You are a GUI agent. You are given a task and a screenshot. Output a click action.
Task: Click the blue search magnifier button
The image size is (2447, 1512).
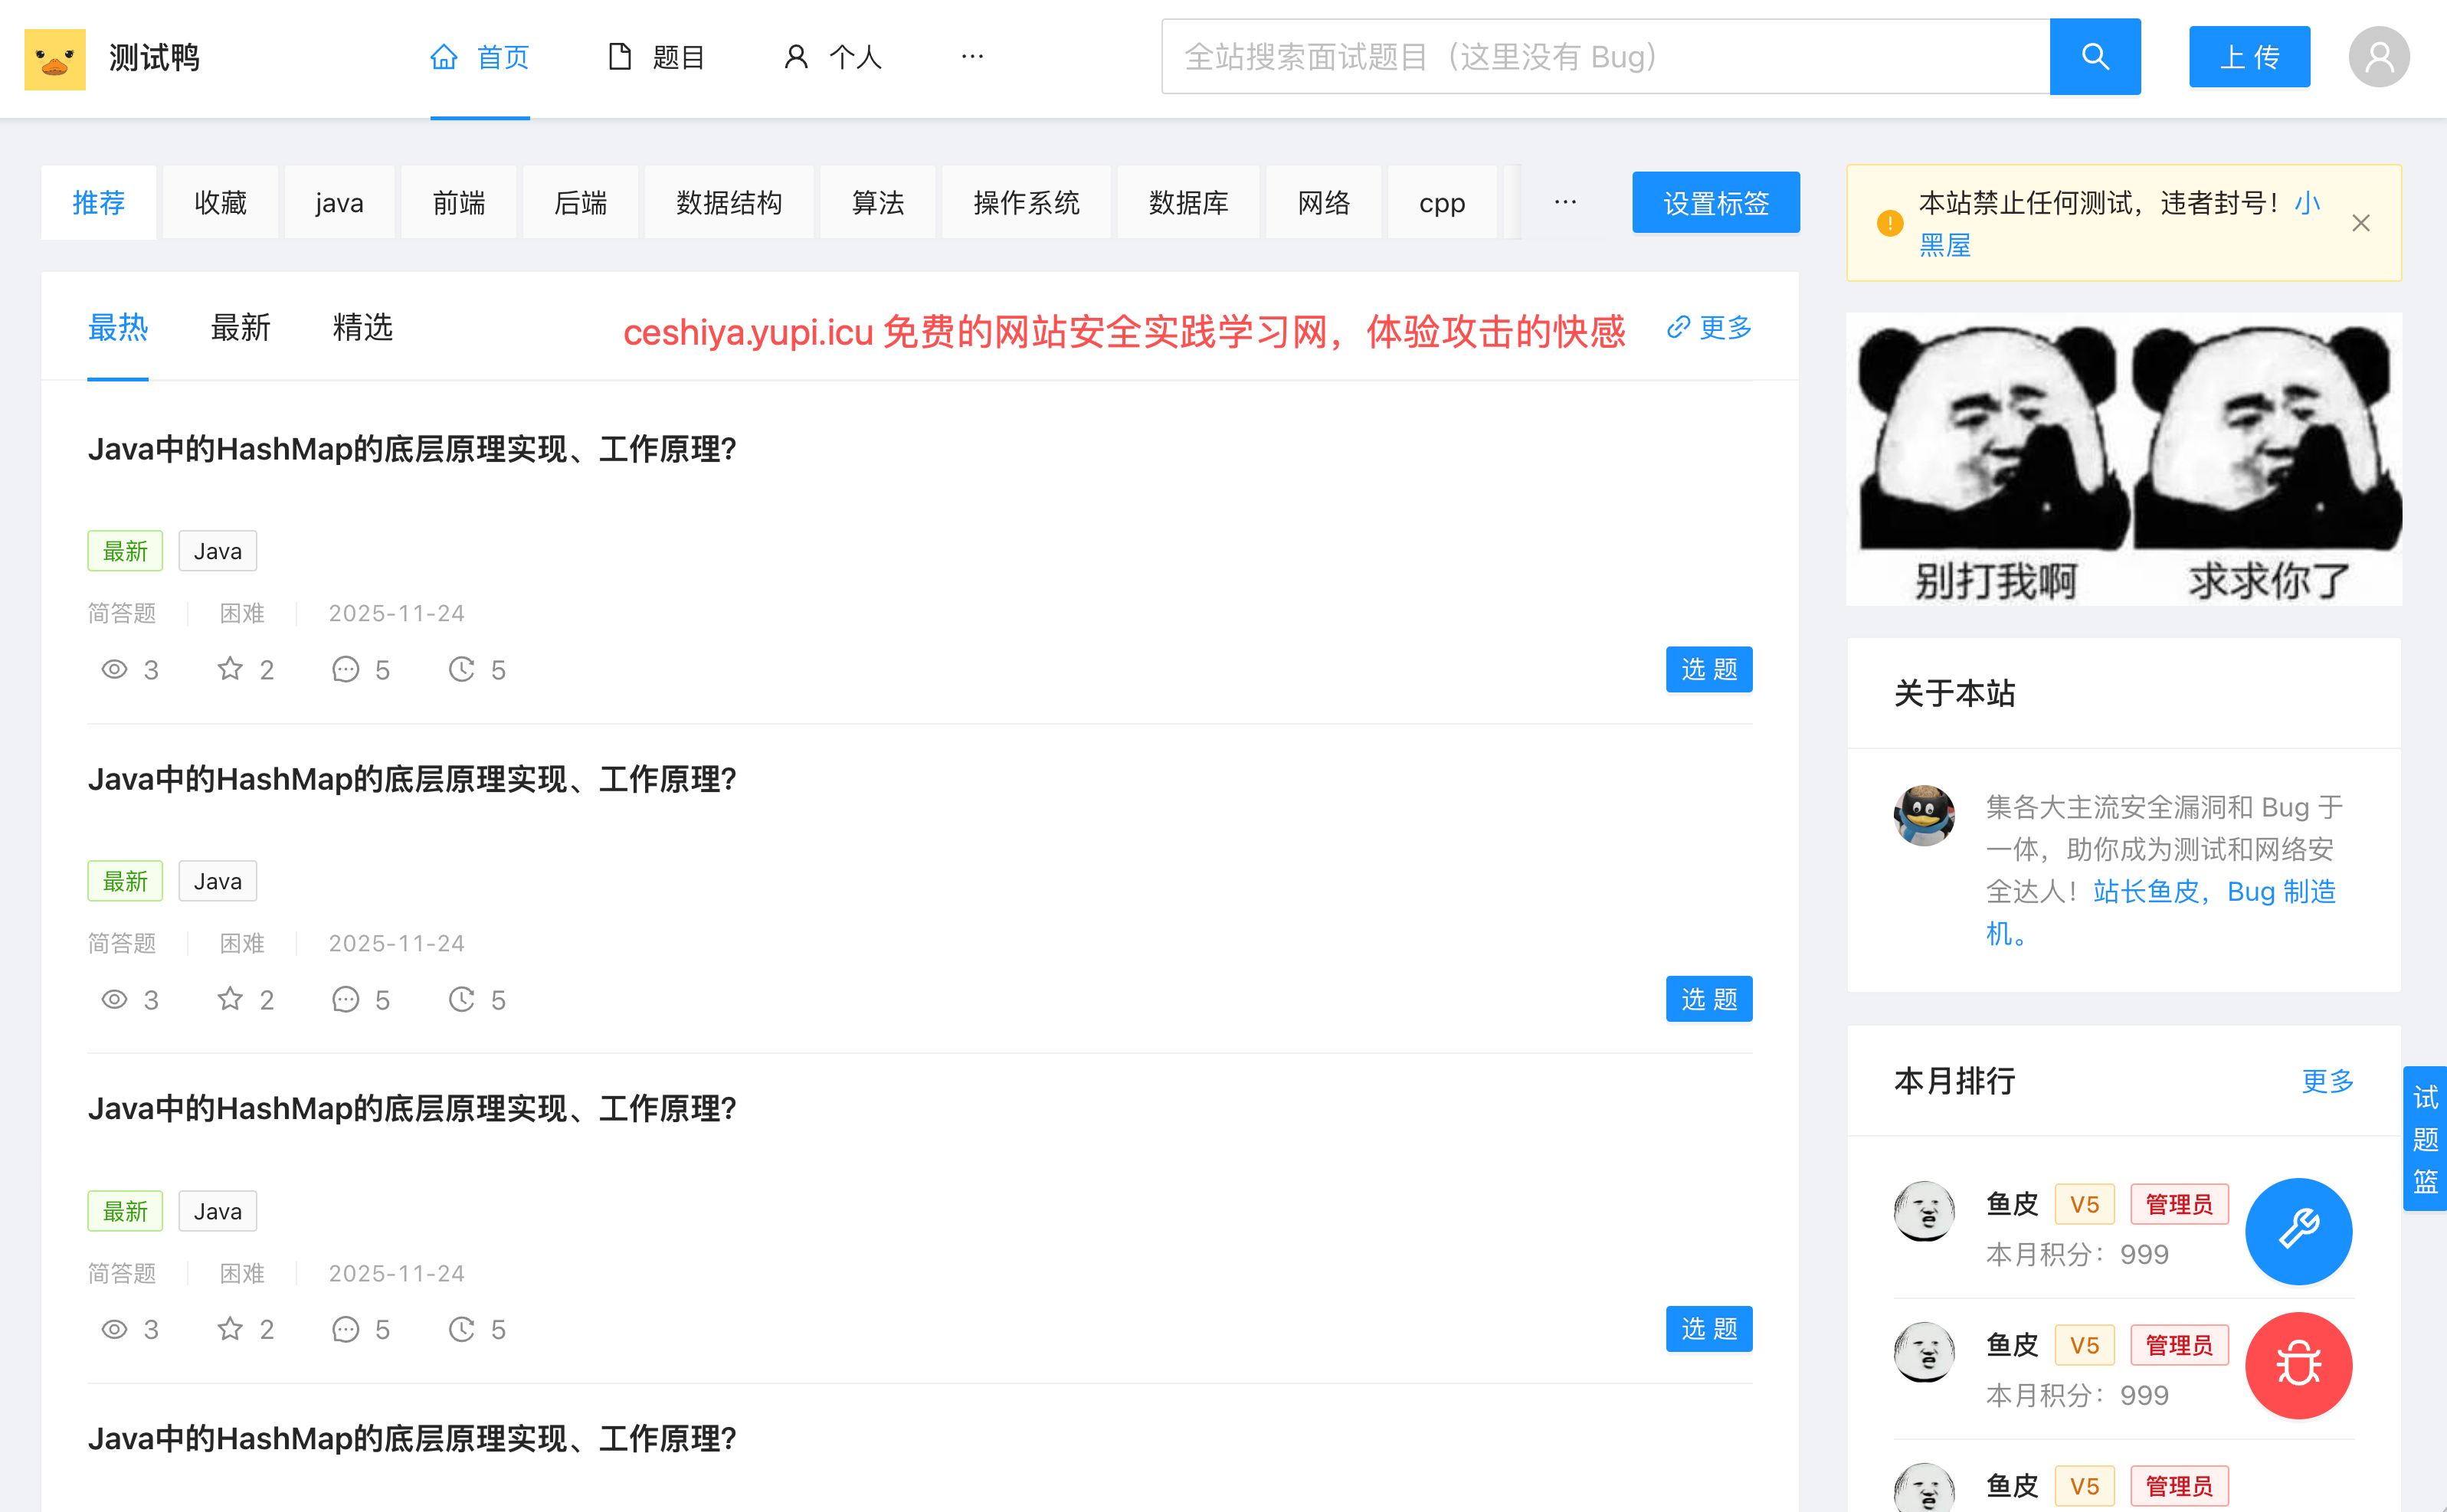point(2094,57)
